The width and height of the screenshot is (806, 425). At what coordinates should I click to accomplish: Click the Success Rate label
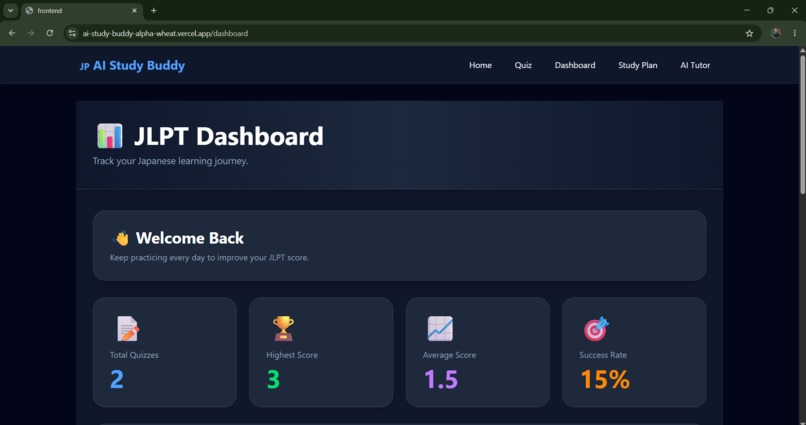[x=603, y=355]
